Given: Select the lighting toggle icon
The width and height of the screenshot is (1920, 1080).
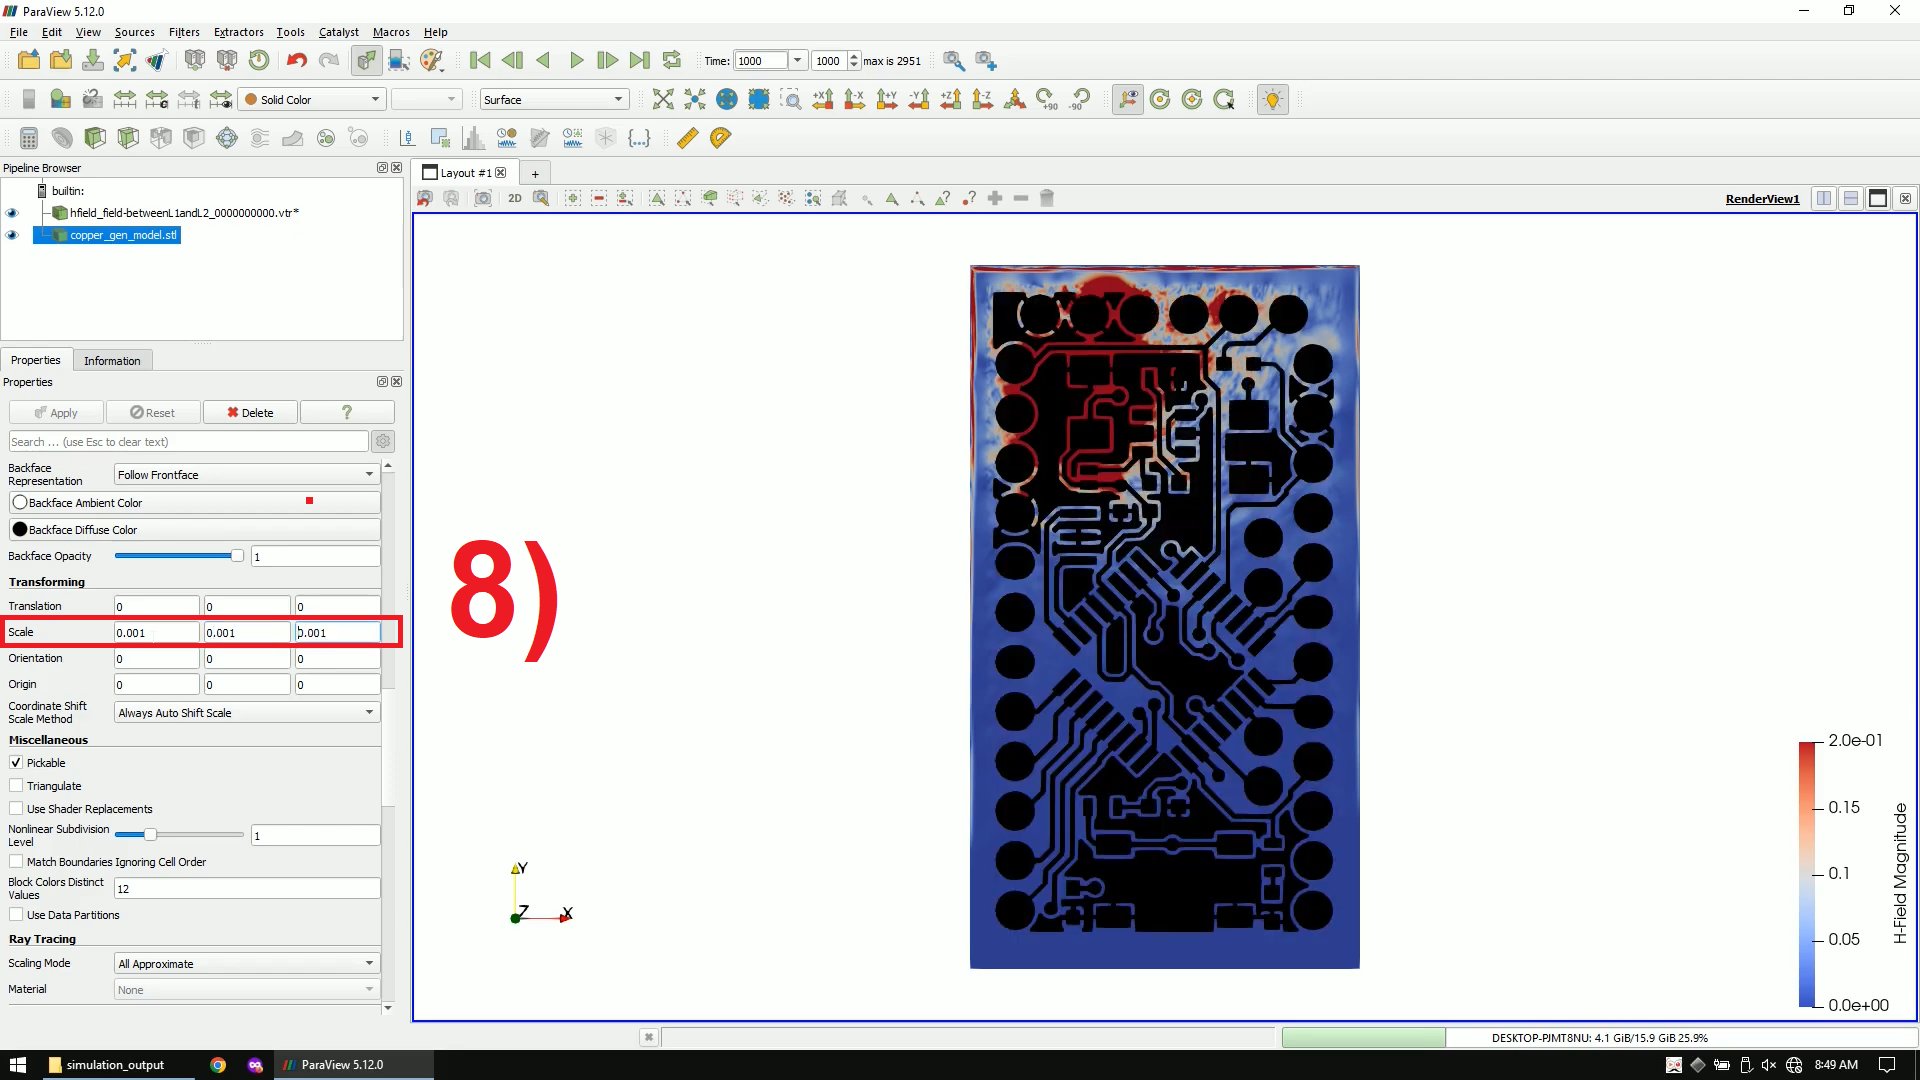Looking at the screenshot, I should [x=1273, y=99].
